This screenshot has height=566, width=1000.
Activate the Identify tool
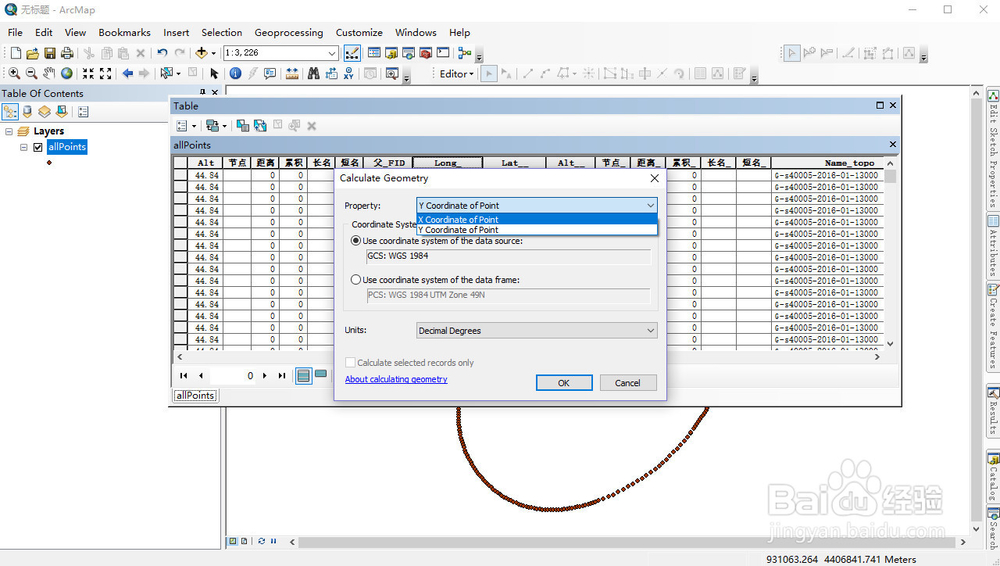235,74
